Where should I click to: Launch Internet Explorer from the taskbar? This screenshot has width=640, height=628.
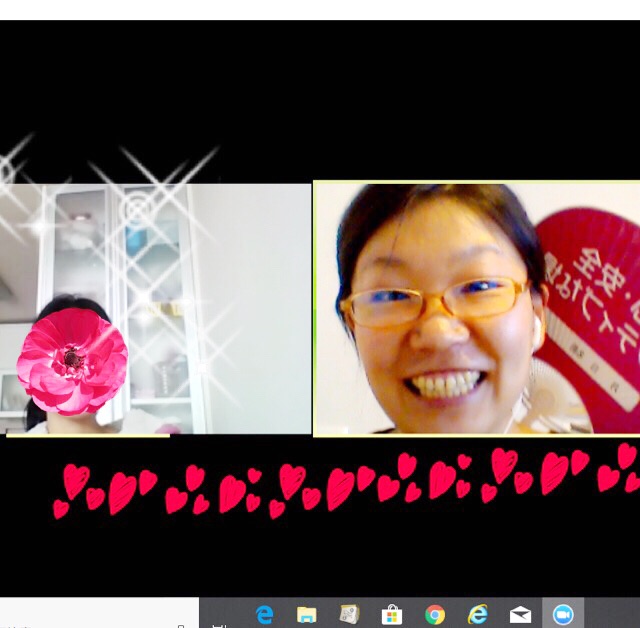pos(477,614)
